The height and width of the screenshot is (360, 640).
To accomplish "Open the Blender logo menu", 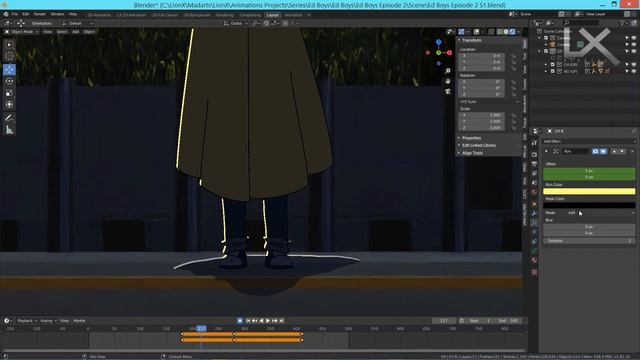I will [6, 14].
